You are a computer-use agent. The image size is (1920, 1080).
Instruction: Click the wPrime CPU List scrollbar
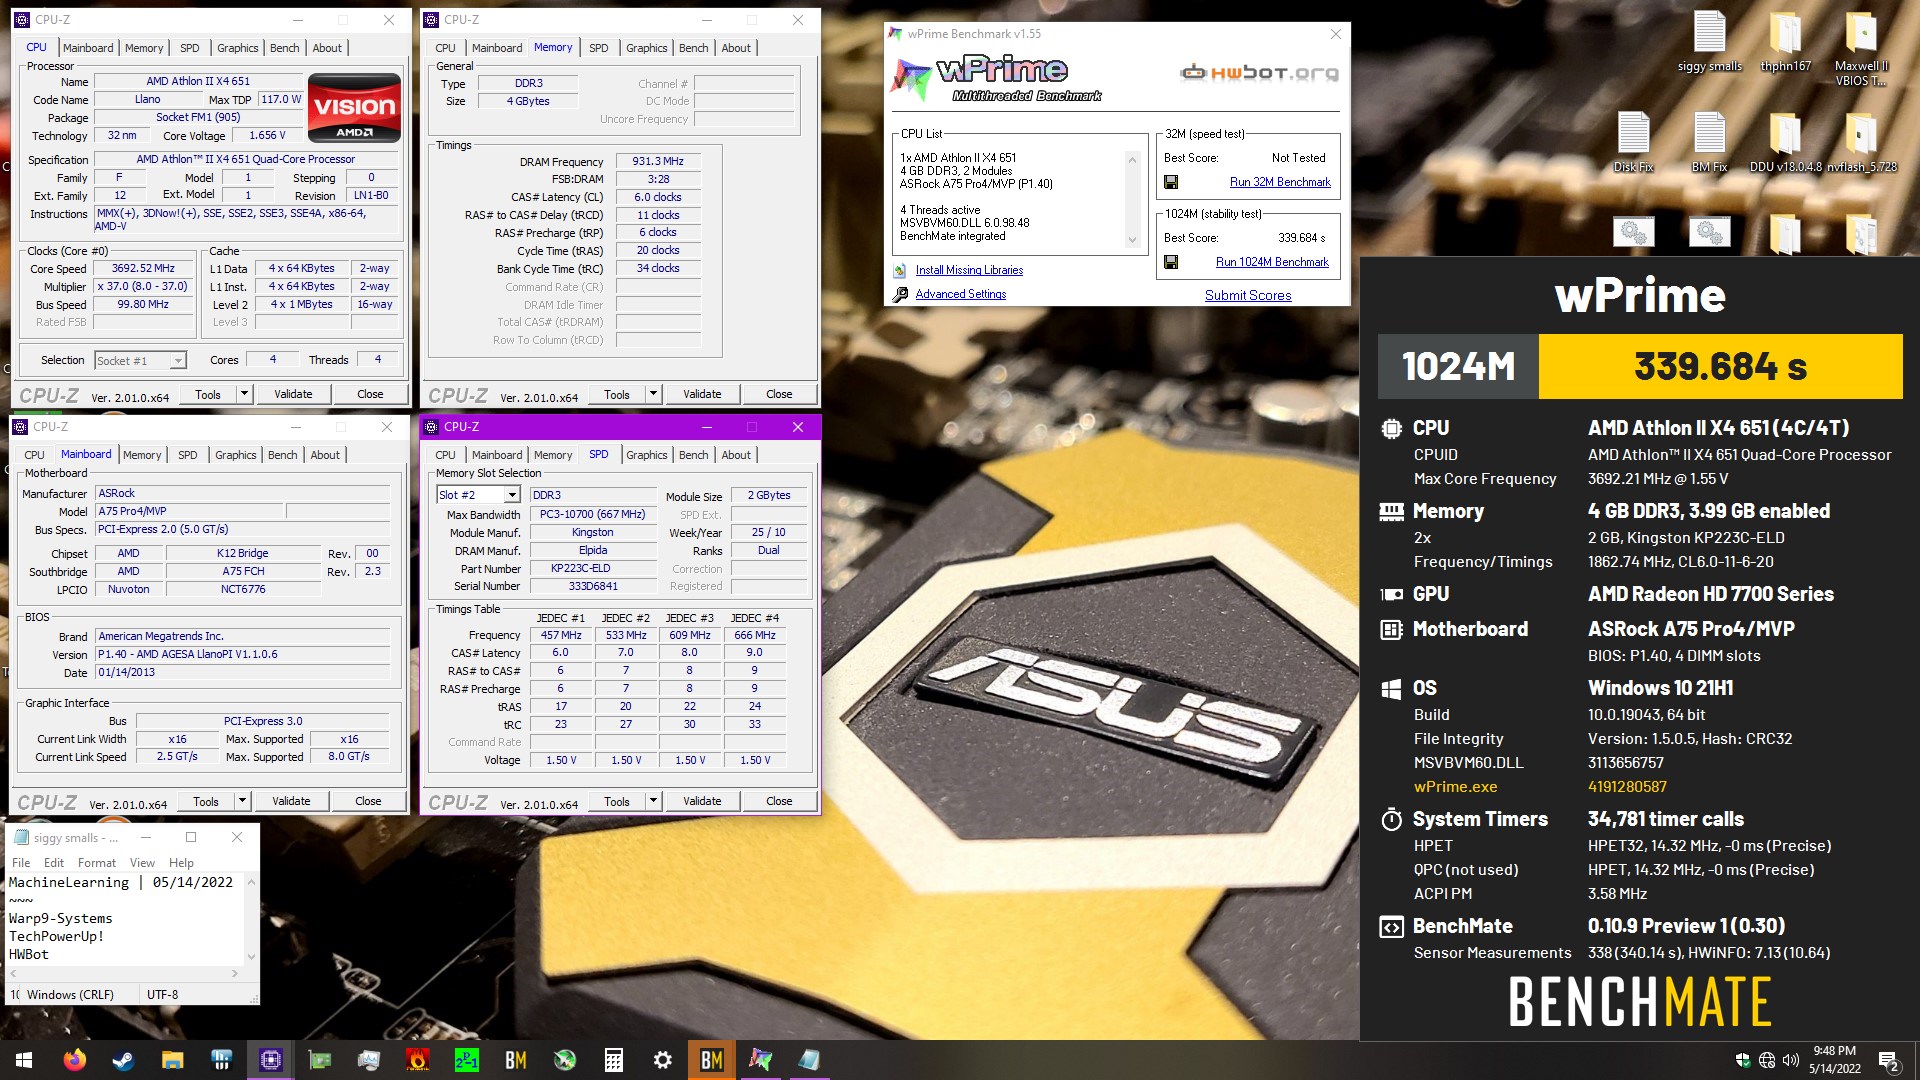coord(1132,199)
